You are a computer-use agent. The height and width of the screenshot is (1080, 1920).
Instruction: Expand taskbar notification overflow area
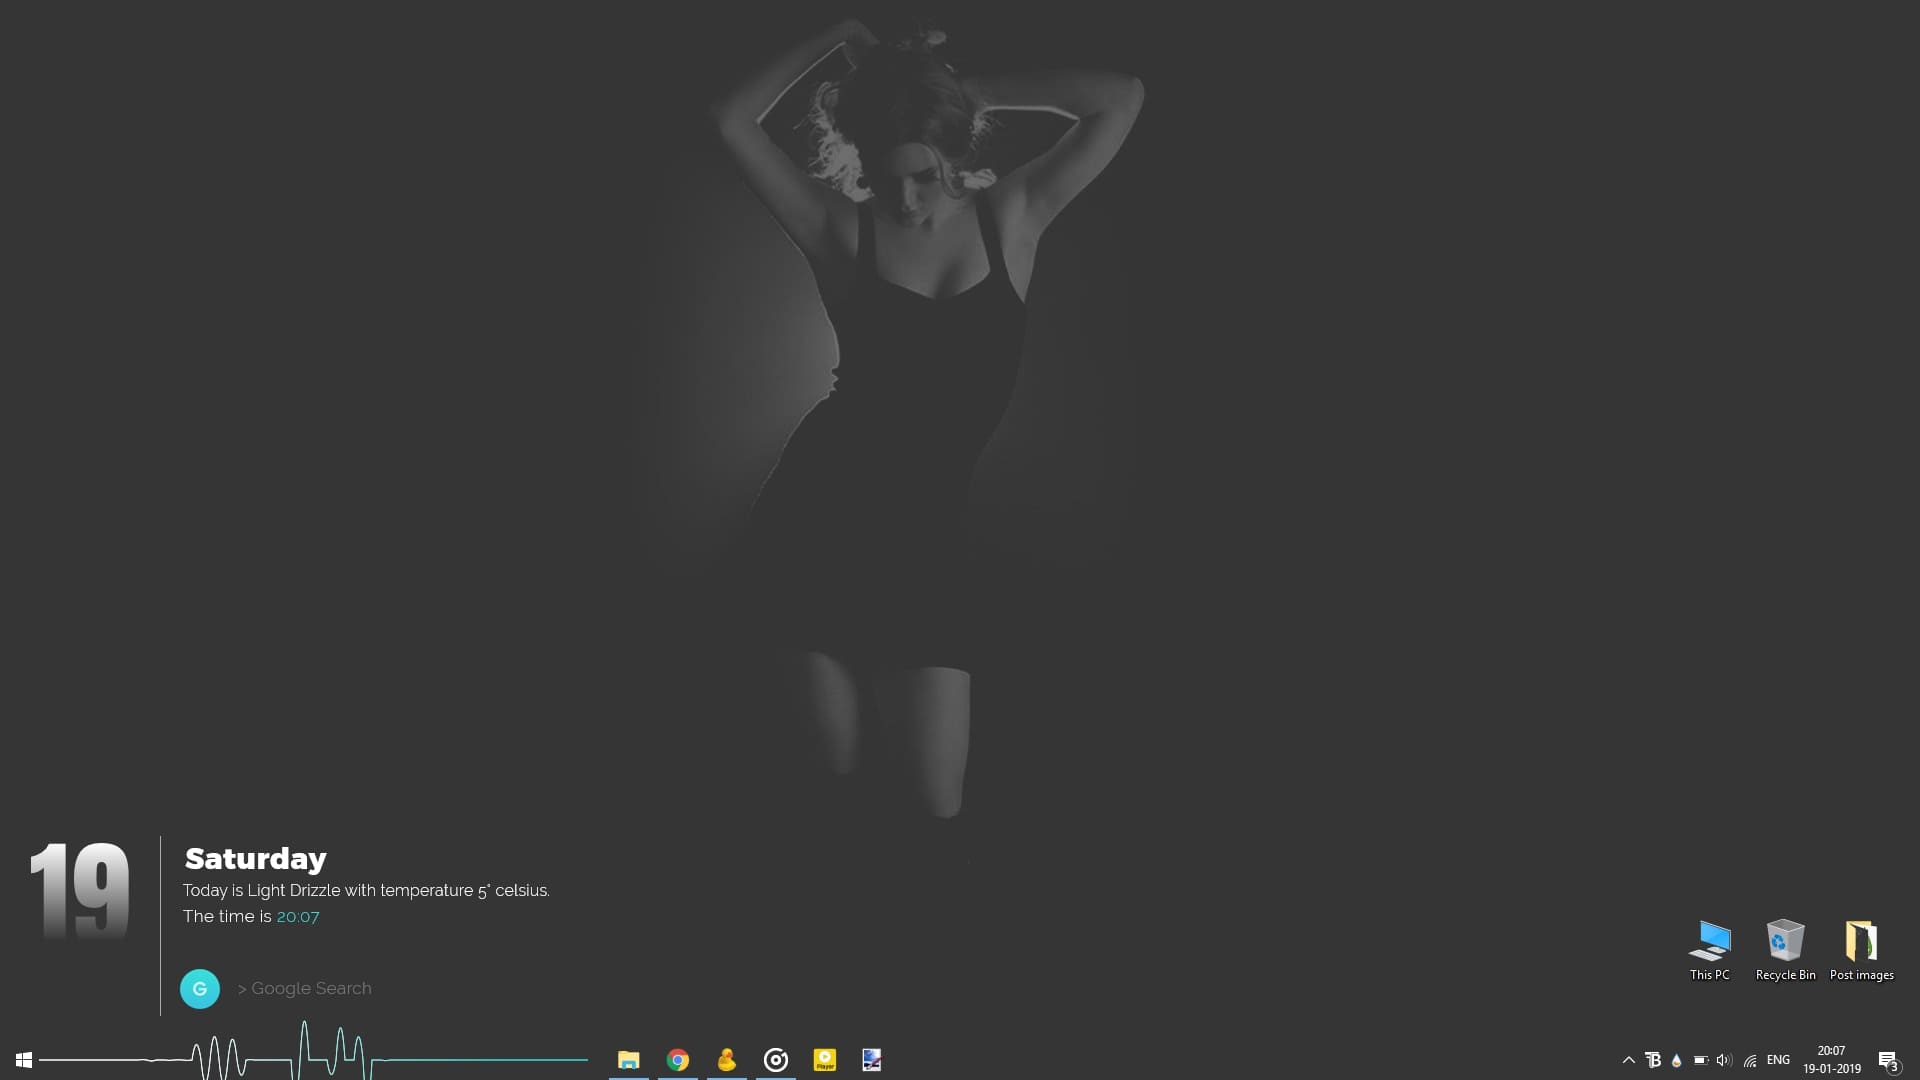point(1627,1059)
